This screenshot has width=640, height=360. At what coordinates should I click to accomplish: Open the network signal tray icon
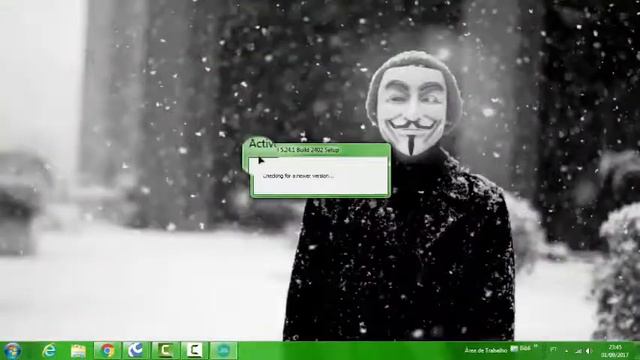click(578, 351)
